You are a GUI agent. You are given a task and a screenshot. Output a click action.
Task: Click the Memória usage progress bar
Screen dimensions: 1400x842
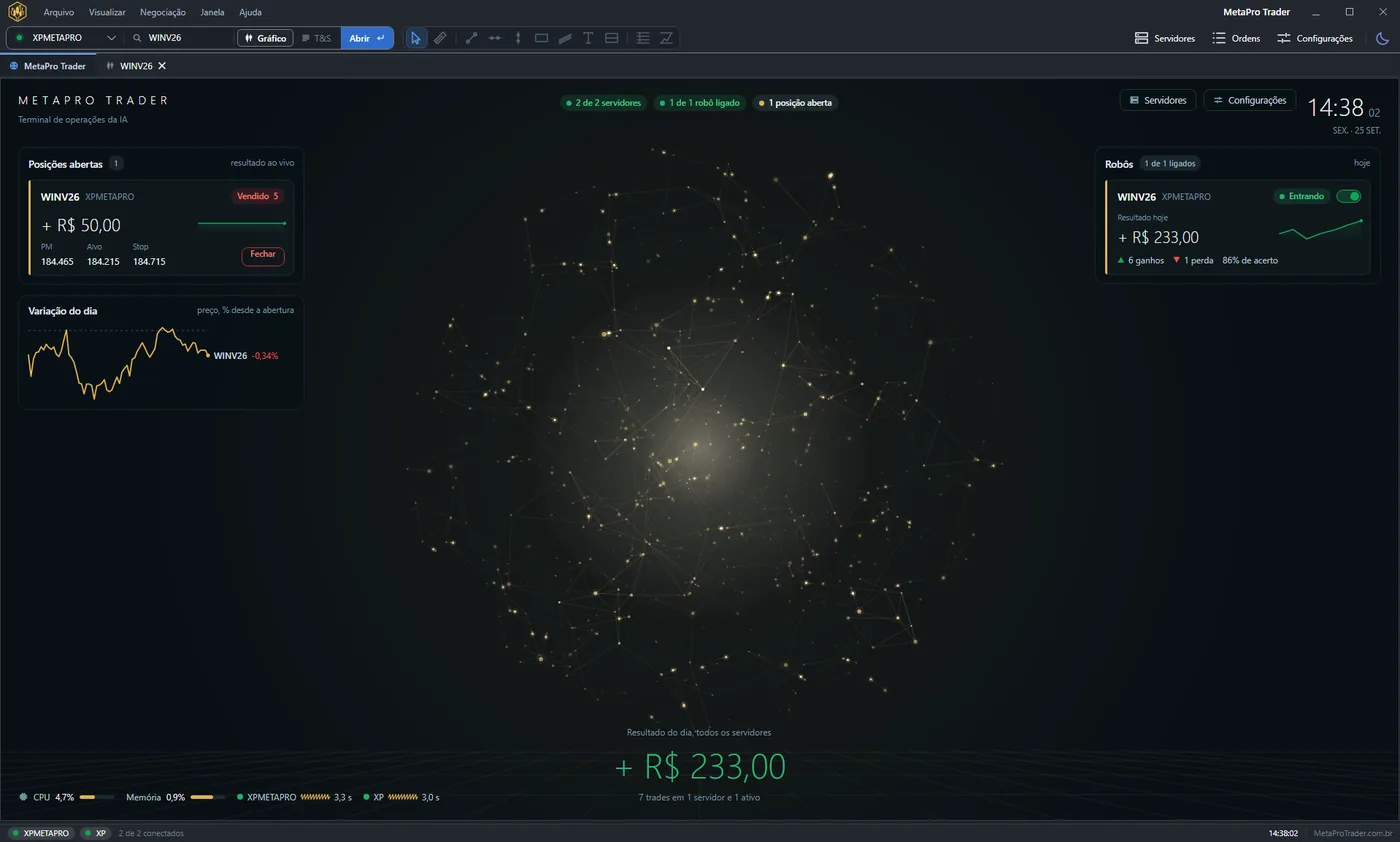[x=208, y=797]
